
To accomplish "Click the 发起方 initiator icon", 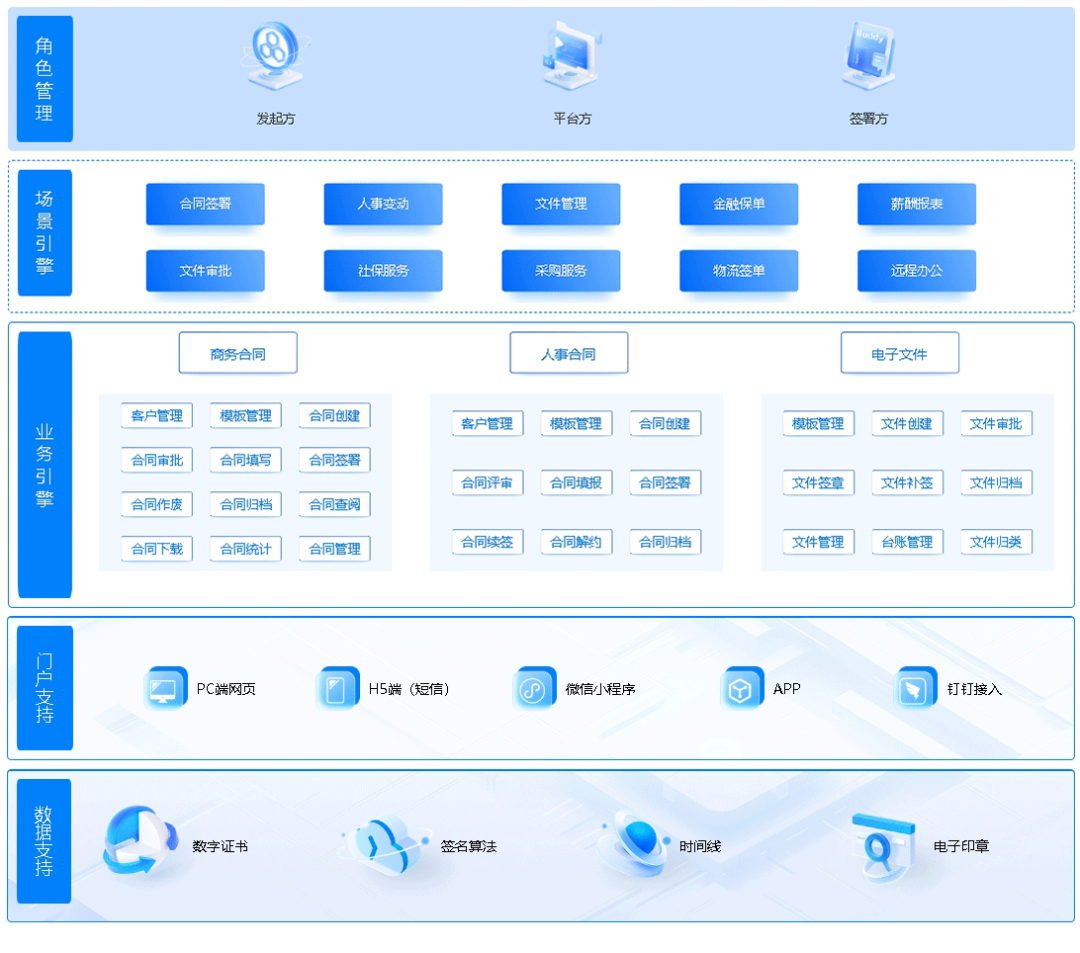I will pos(276,55).
